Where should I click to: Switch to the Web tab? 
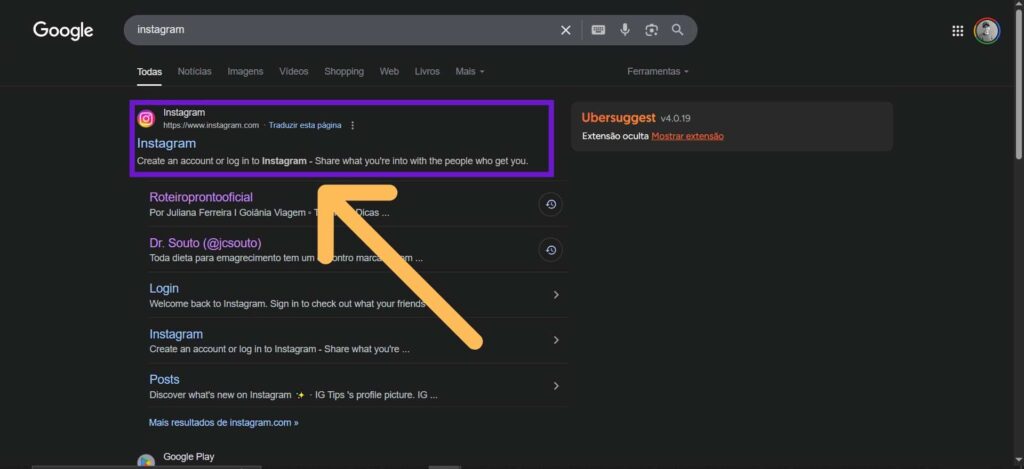click(389, 71)
